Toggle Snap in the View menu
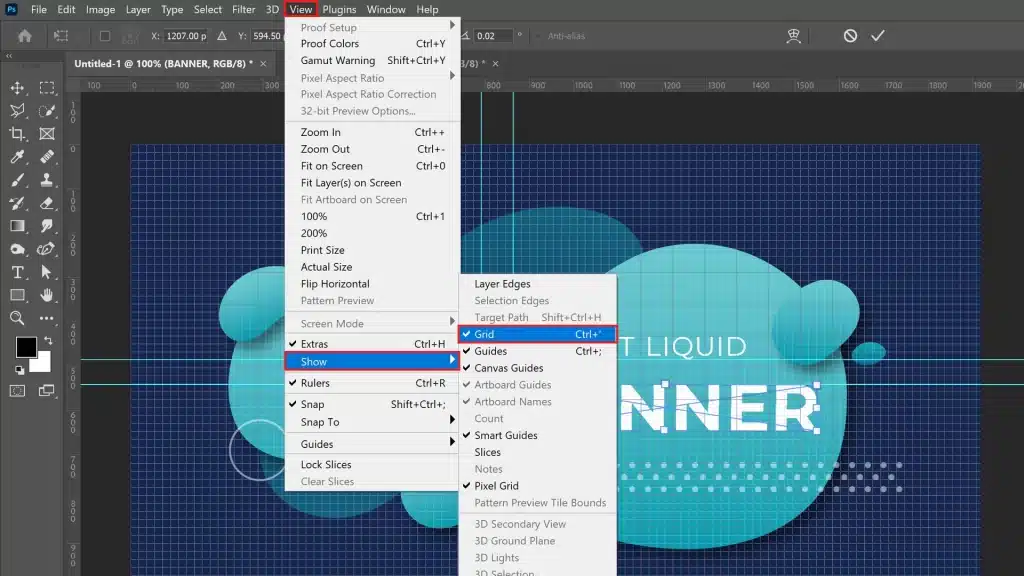The width and height of the screenshot is (1024, 576). point(372,404)
